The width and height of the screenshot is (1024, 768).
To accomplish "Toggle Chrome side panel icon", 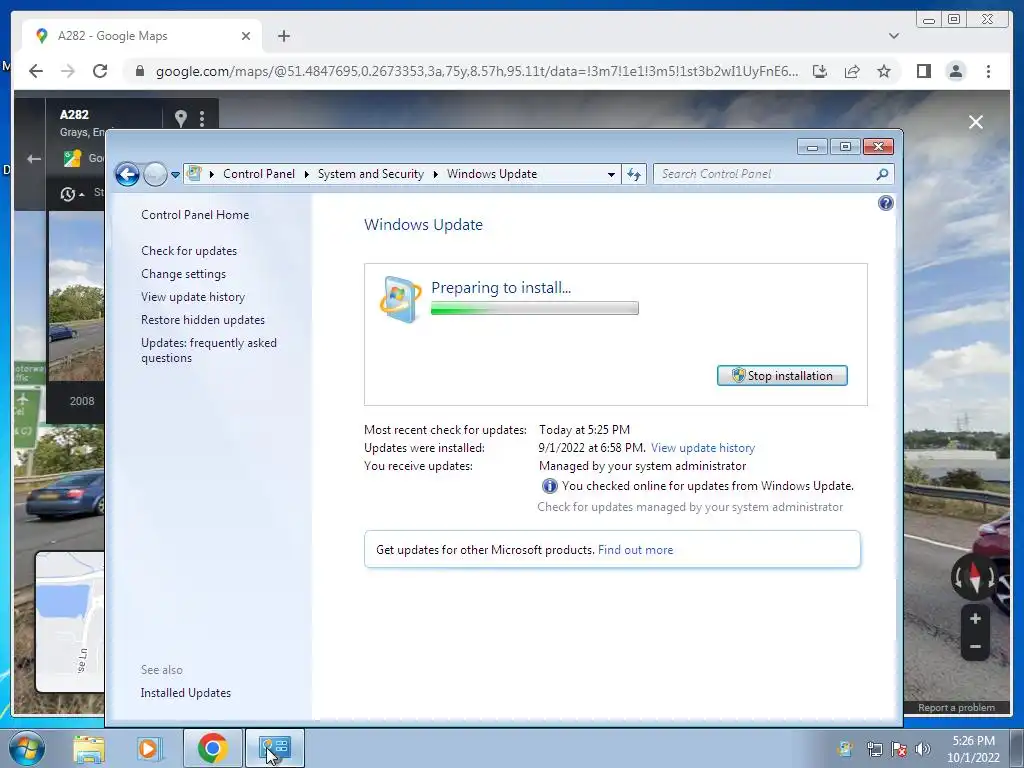I will tap(923, 71).
